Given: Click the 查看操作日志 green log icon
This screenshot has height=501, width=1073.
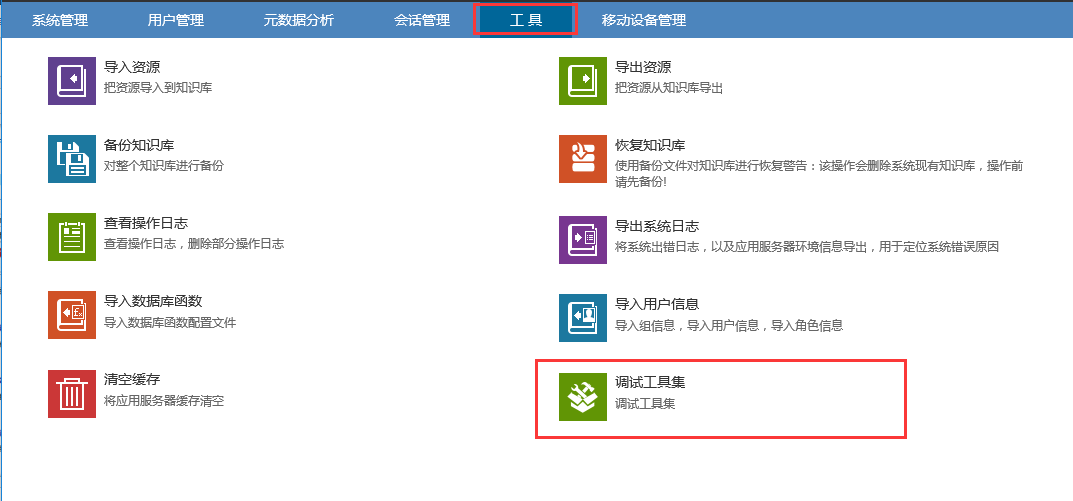Looking at the screenshot, I should click(x=72, y=237).
